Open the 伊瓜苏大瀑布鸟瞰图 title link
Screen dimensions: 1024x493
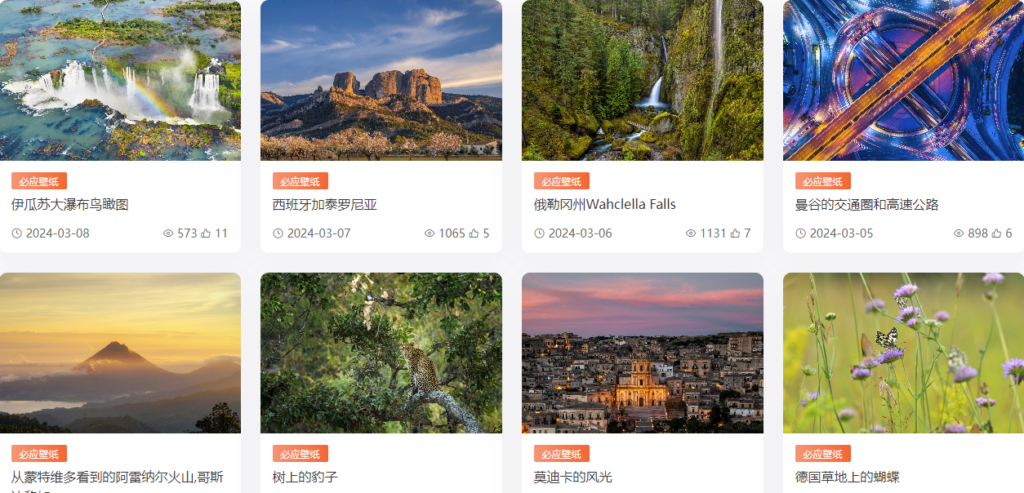[70, 204]
